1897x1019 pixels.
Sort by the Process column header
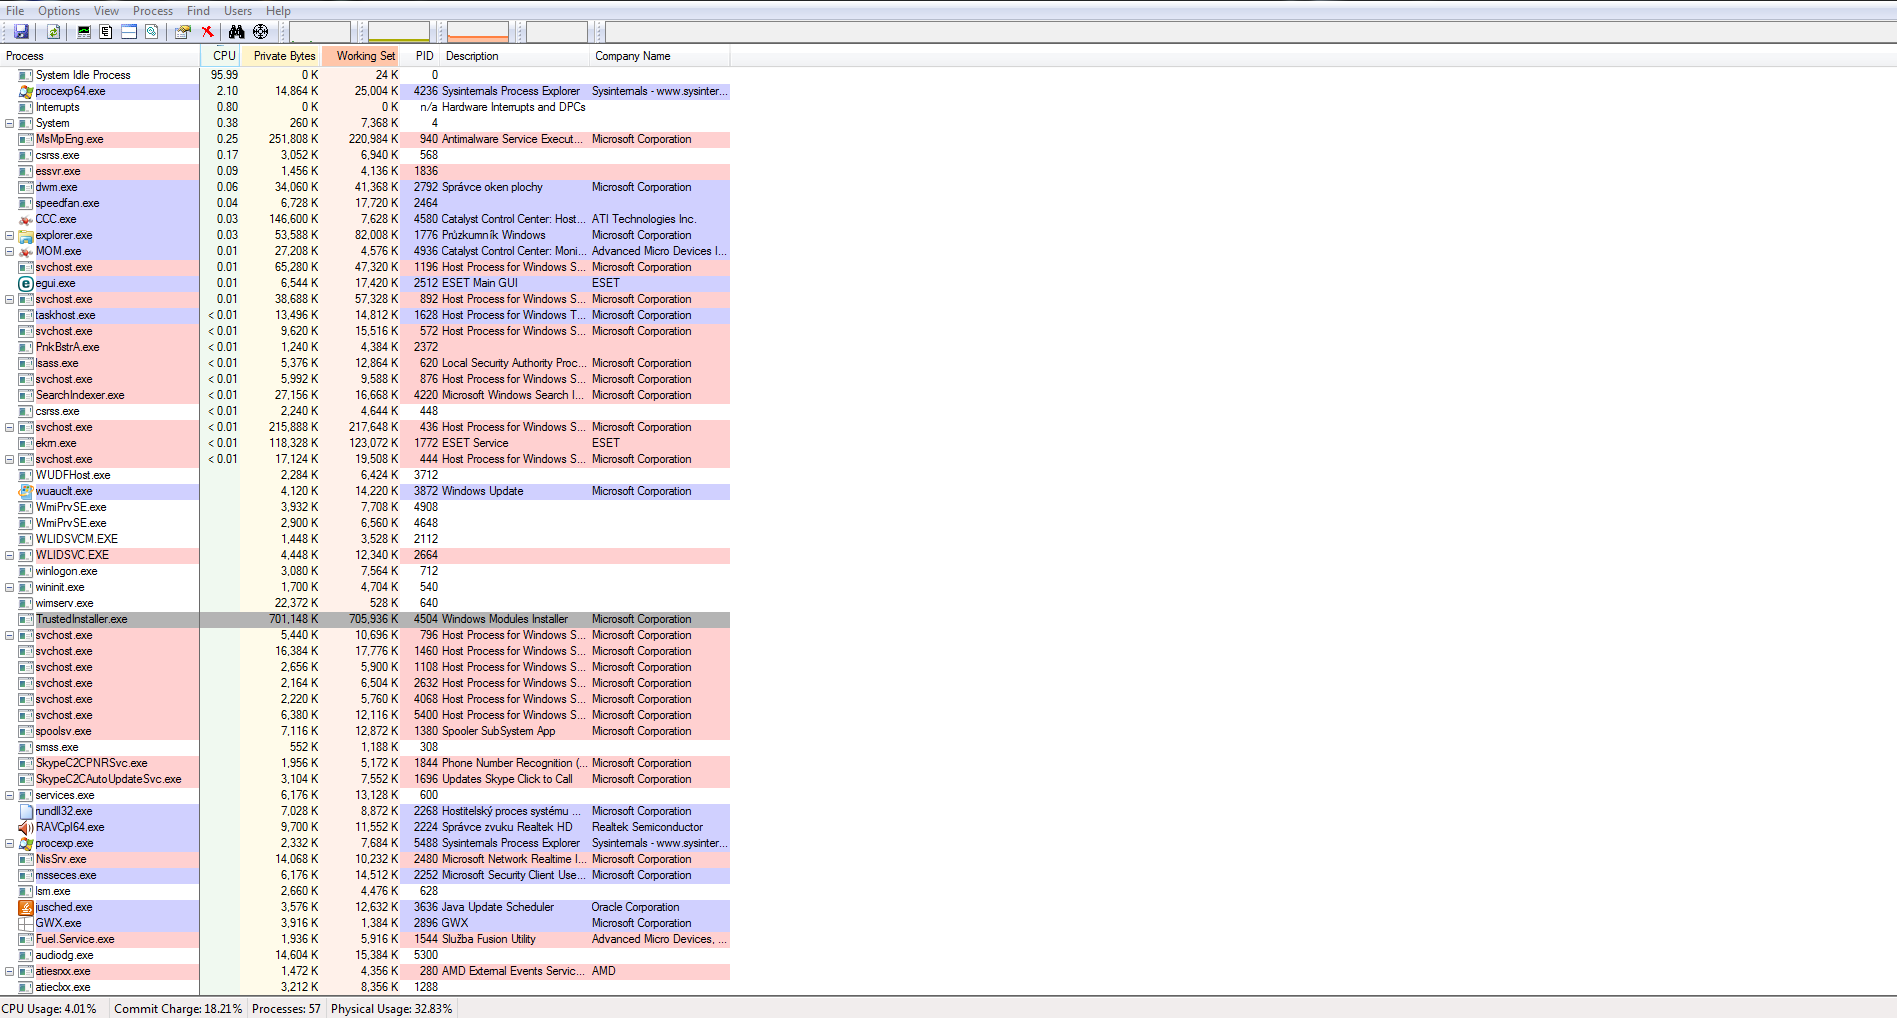[100, 56]
